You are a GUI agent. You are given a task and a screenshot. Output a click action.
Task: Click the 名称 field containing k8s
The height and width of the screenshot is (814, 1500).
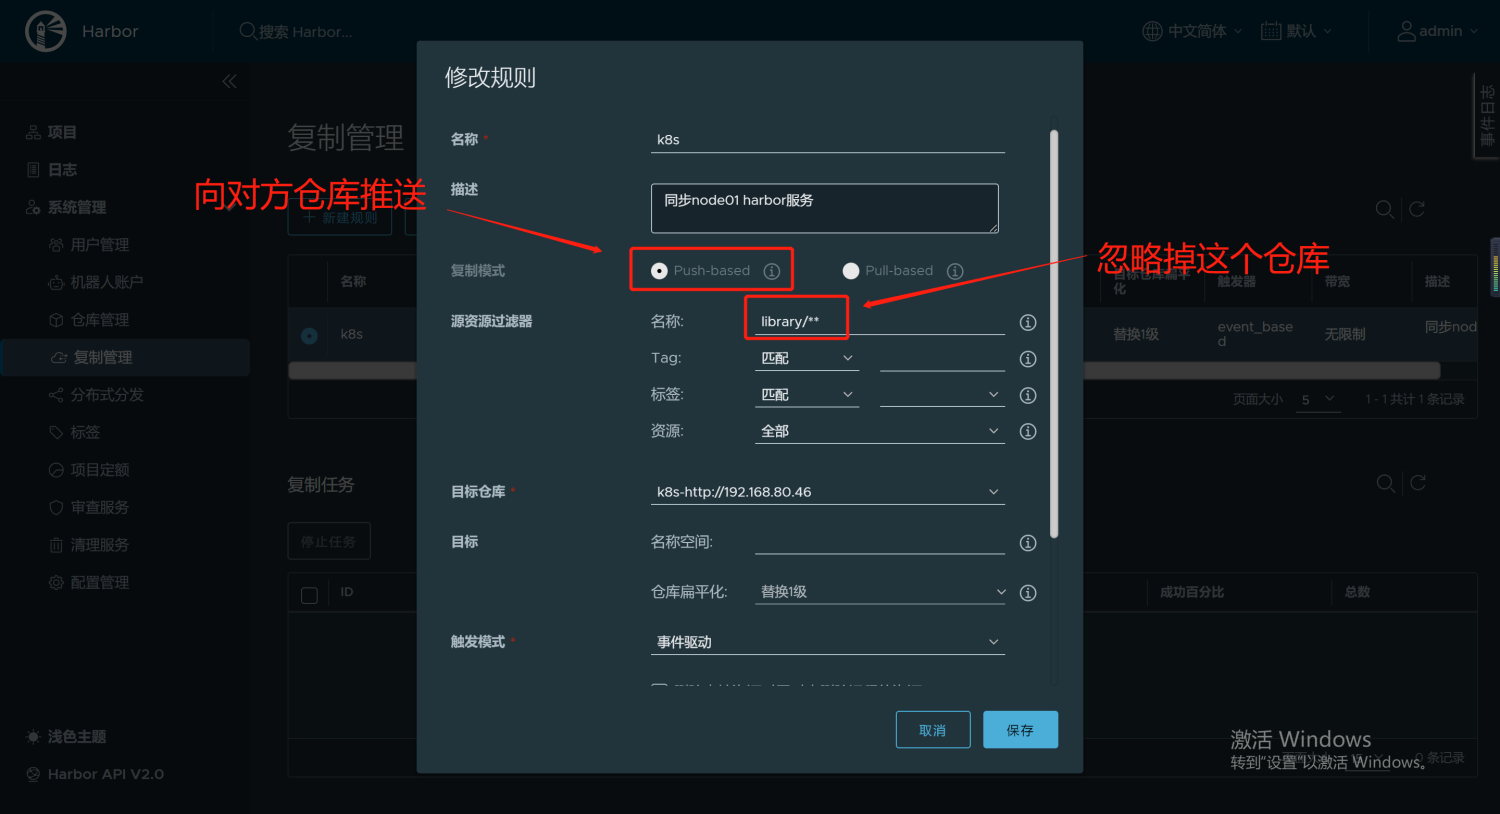coord(828,140)
